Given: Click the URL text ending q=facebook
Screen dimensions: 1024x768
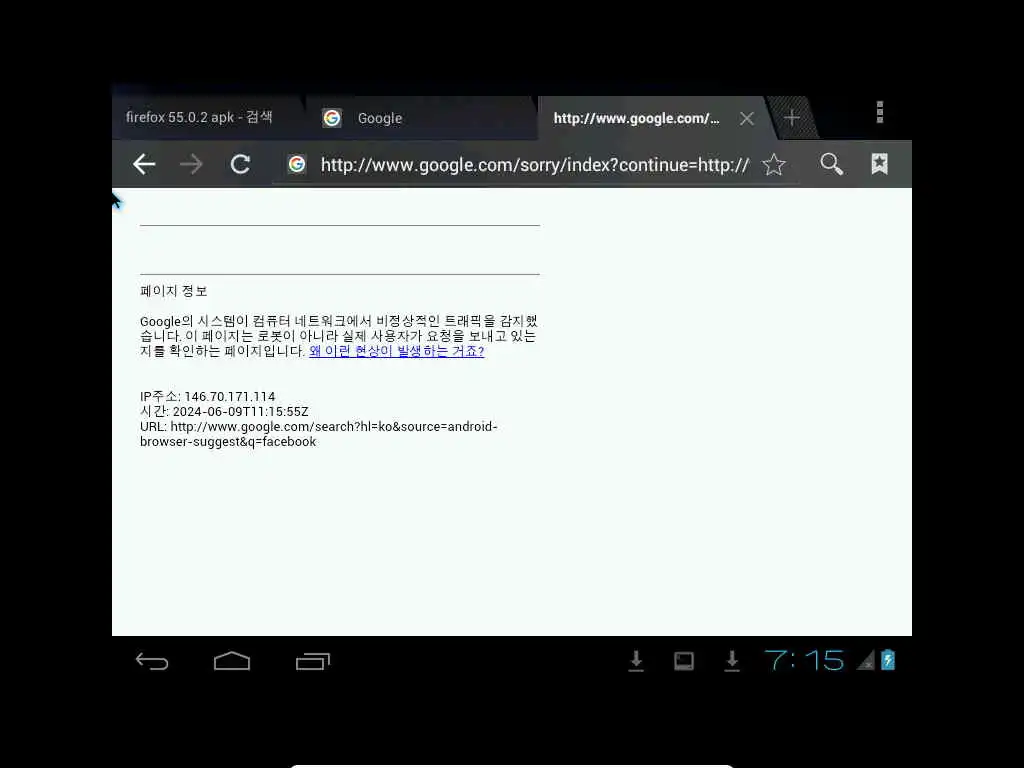Looking at the screenshot, I should tap(319, 434).
